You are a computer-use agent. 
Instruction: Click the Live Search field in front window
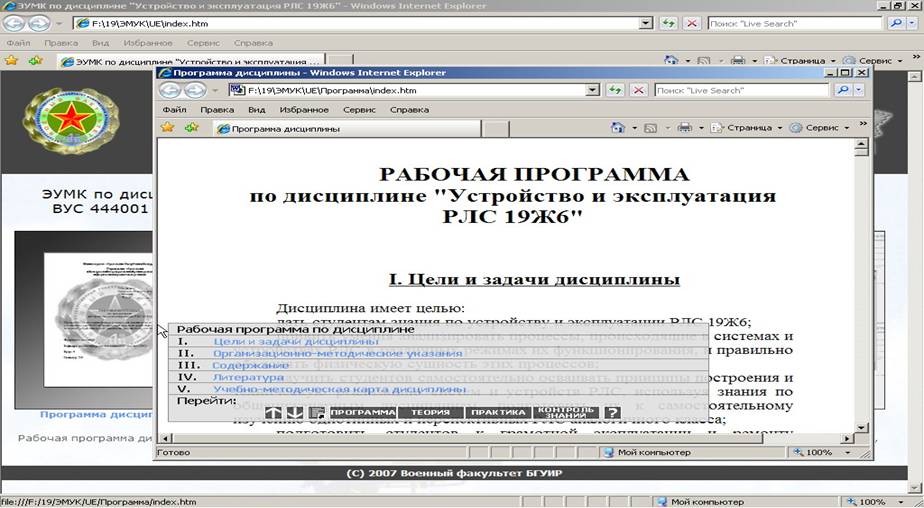pos(741,90)
